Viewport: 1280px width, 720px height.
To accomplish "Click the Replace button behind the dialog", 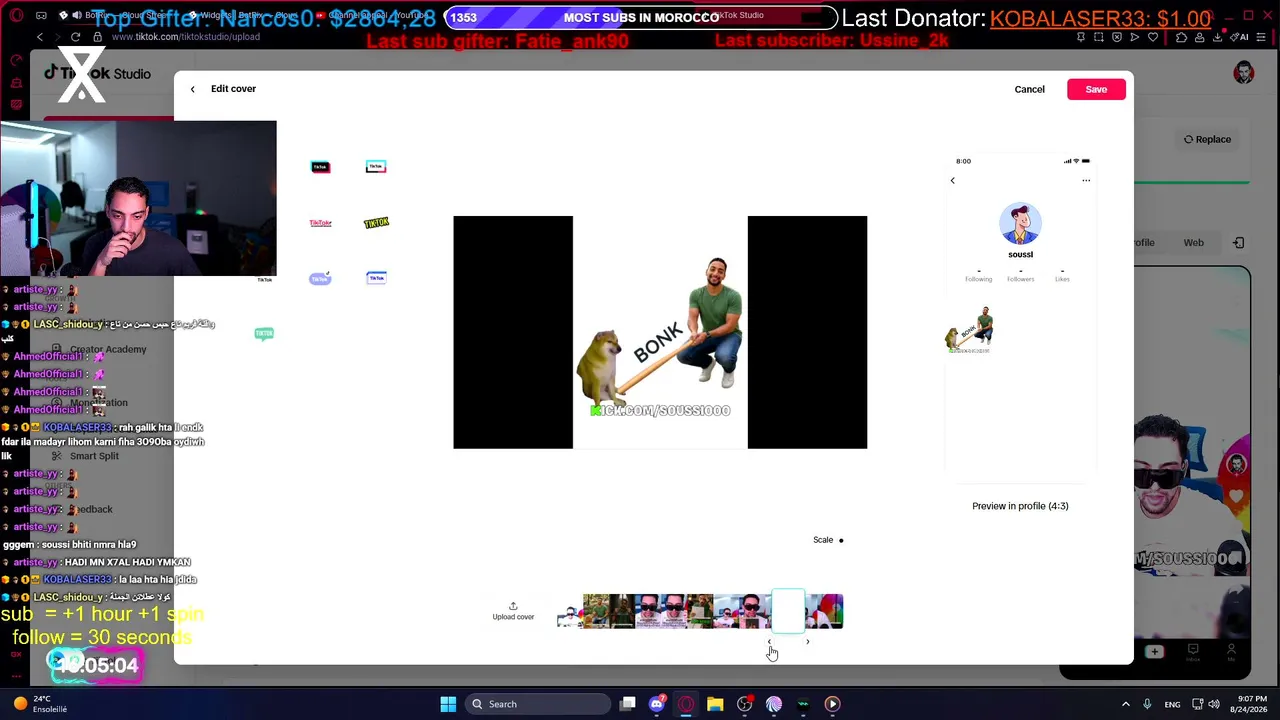I will (x=1208, y=139).
